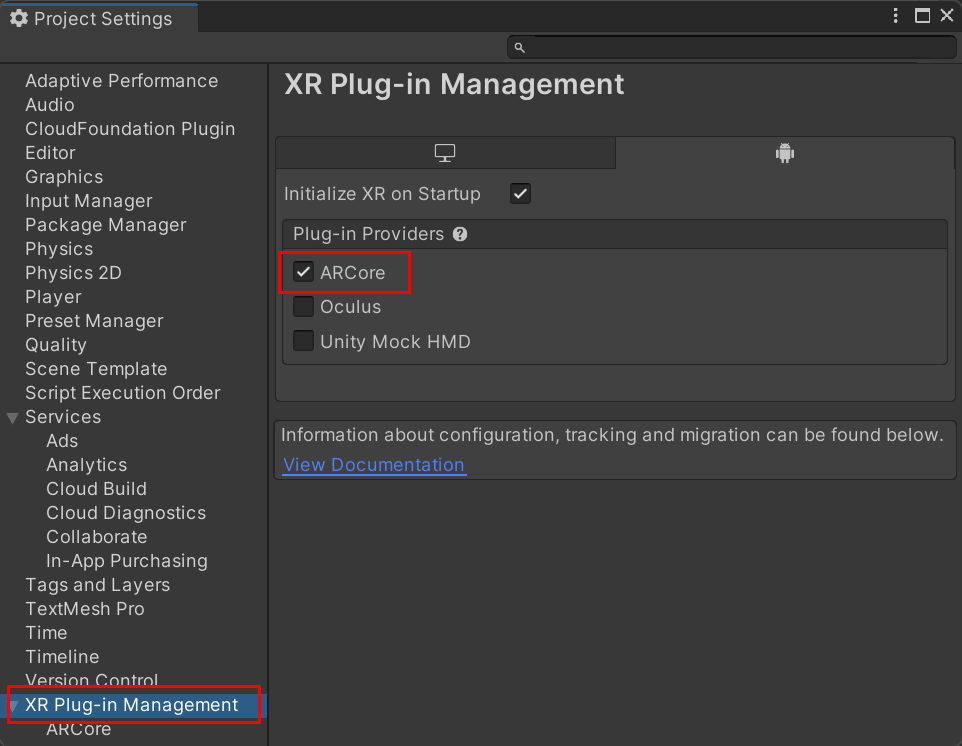This screenshot has width=962, height=746.
Task: Click the search magnifier icon
Action: [x=519, y=48]
